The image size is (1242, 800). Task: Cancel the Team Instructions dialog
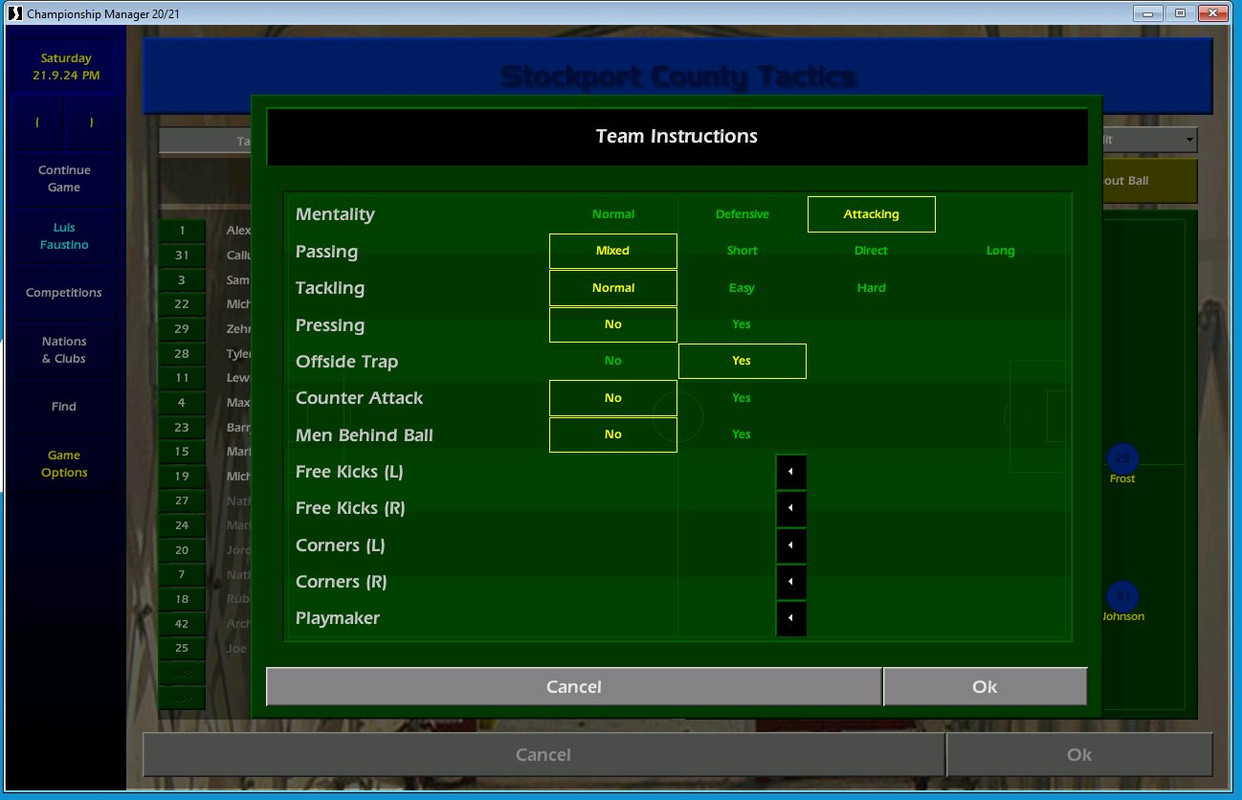tap(574, 687)
